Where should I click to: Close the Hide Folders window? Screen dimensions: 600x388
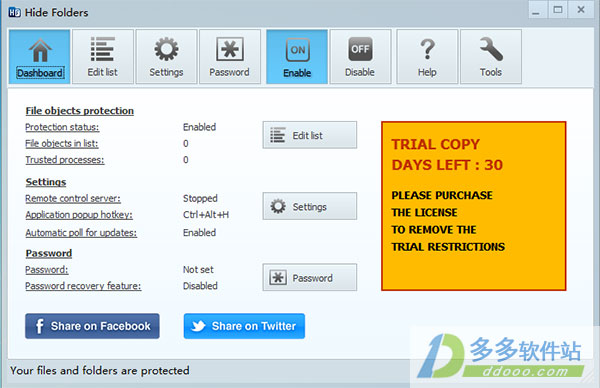point(581,10)
